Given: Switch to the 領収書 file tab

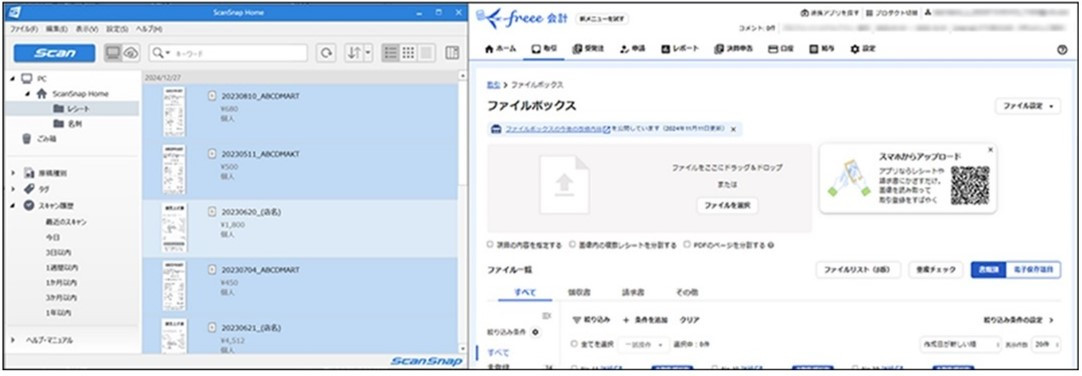Looking at the screenshot, I should click(579, 293).
